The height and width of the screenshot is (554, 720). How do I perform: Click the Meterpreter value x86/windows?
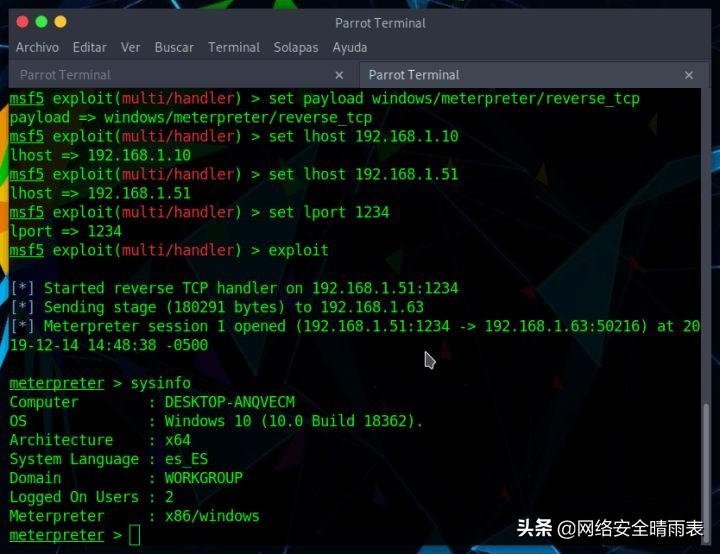pyautogui.click(x=212, y=516)
